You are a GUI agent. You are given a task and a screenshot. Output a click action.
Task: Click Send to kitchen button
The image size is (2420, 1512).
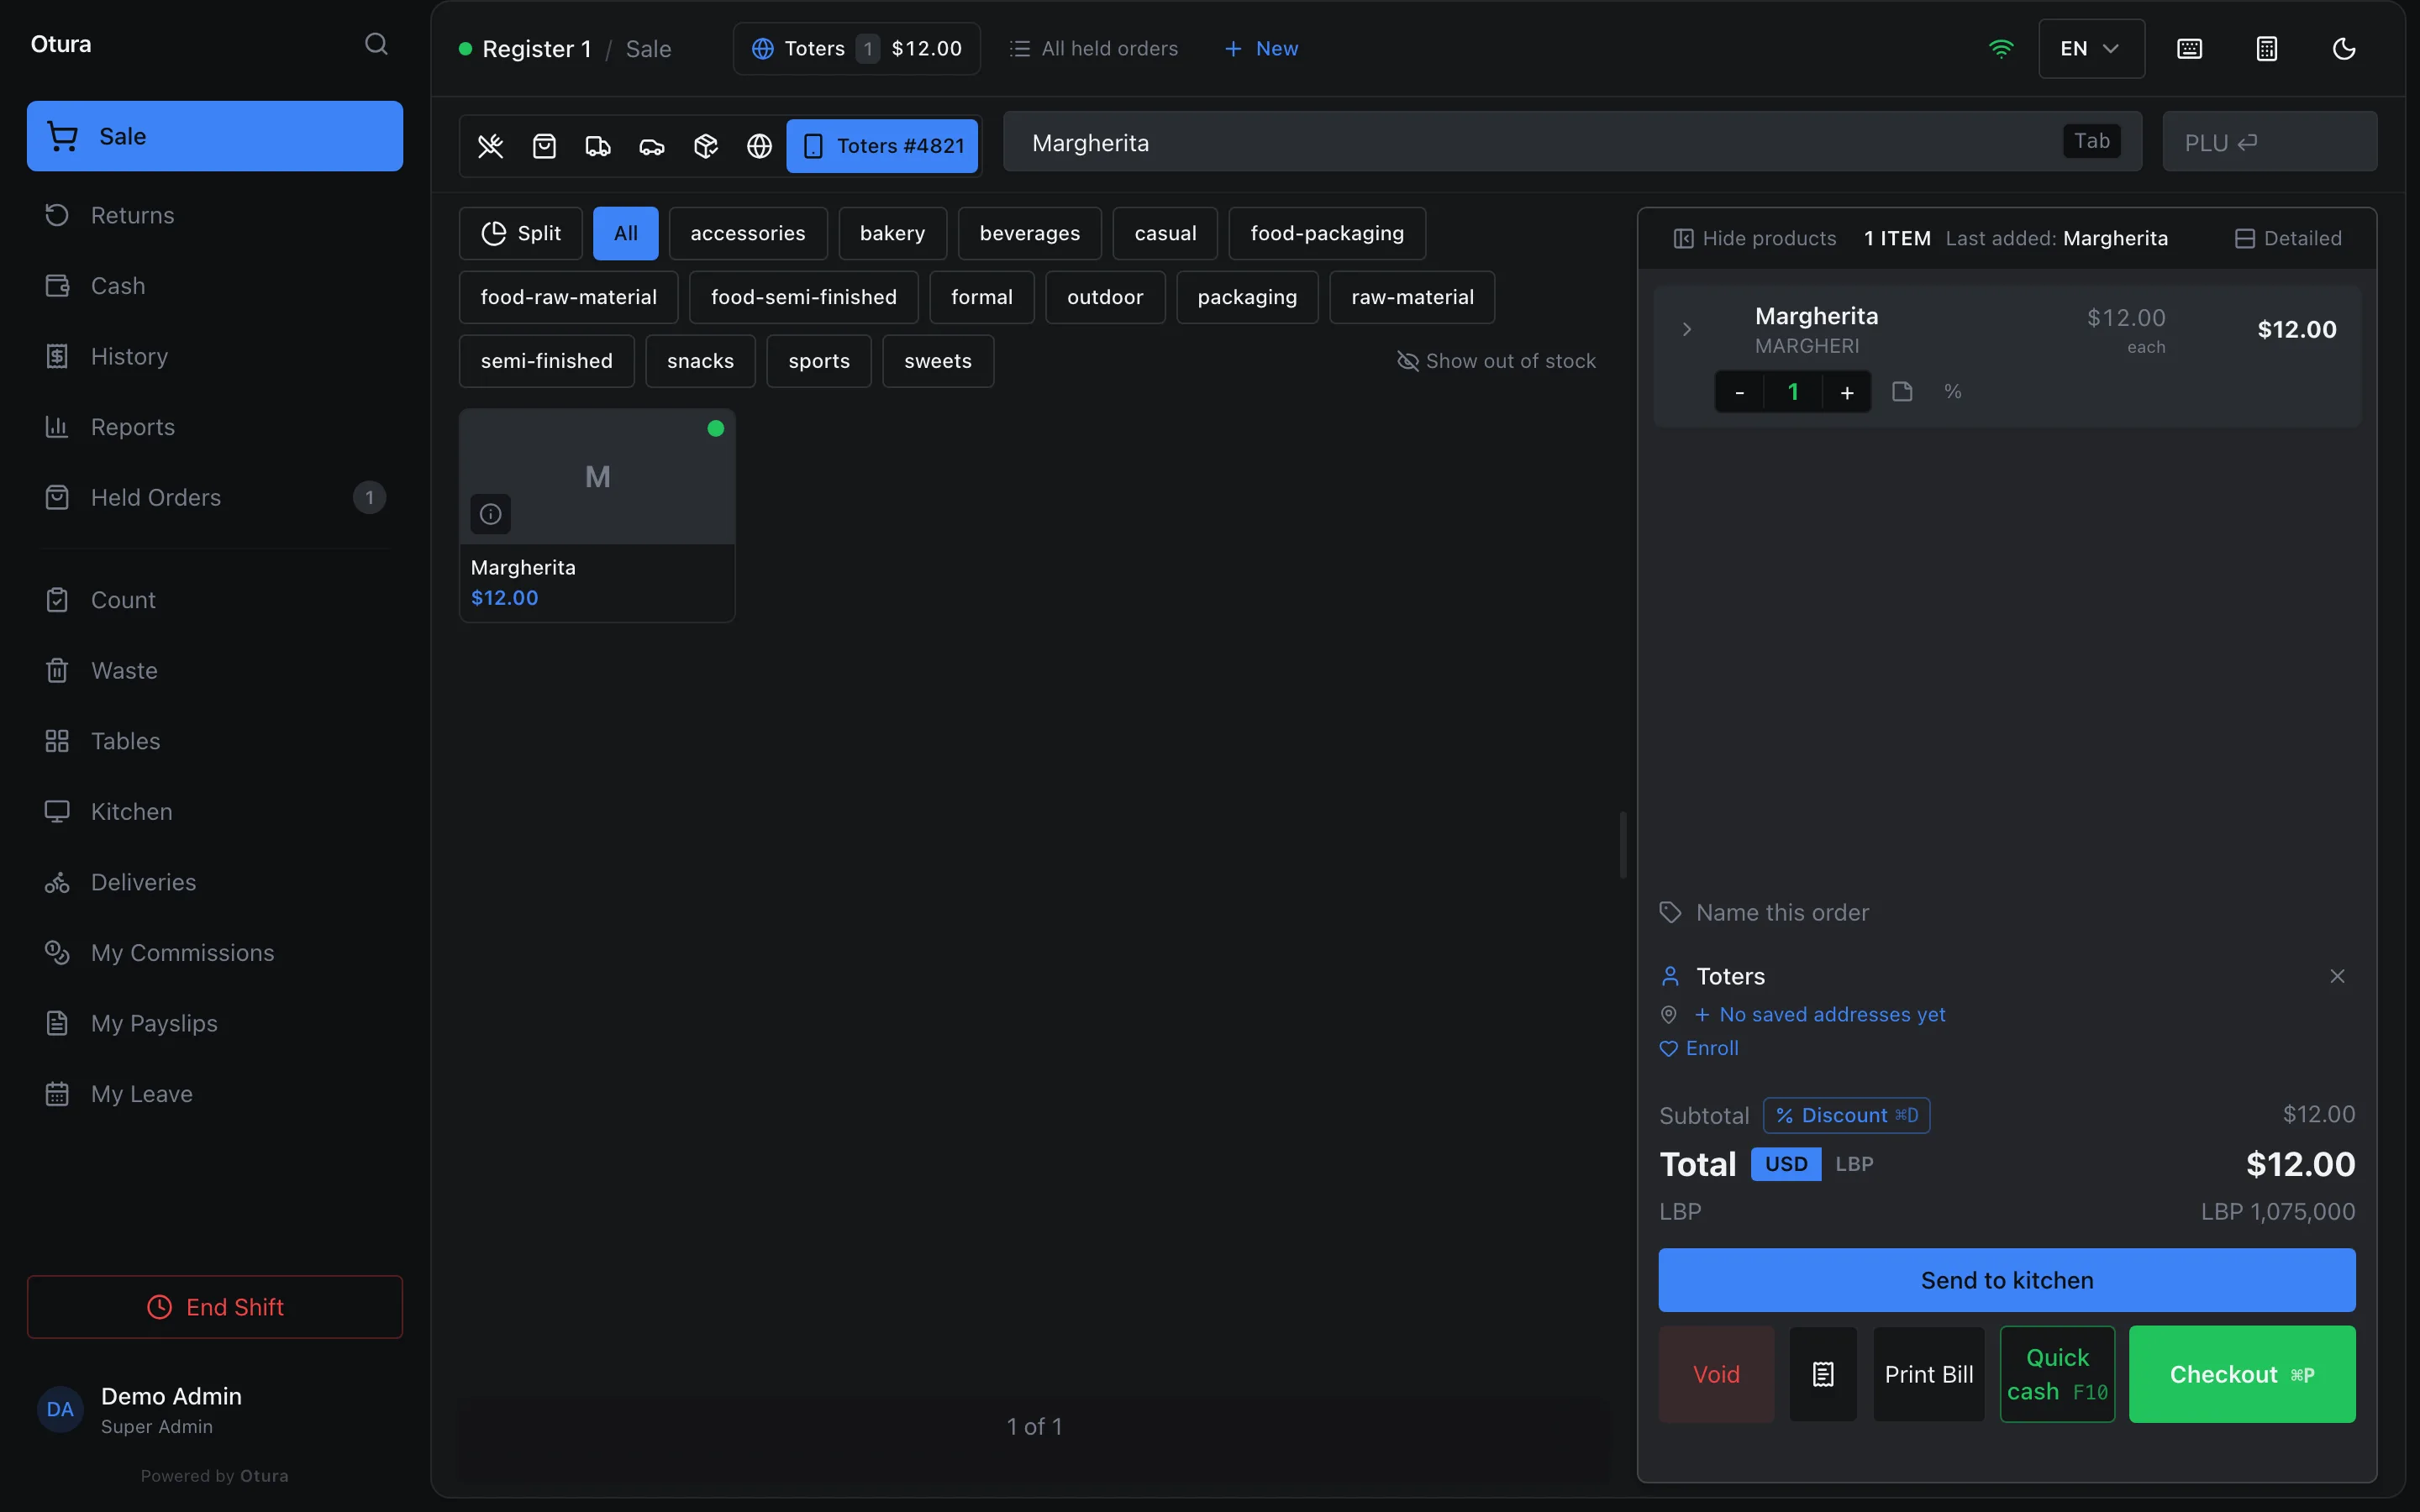point(2006,1280)
